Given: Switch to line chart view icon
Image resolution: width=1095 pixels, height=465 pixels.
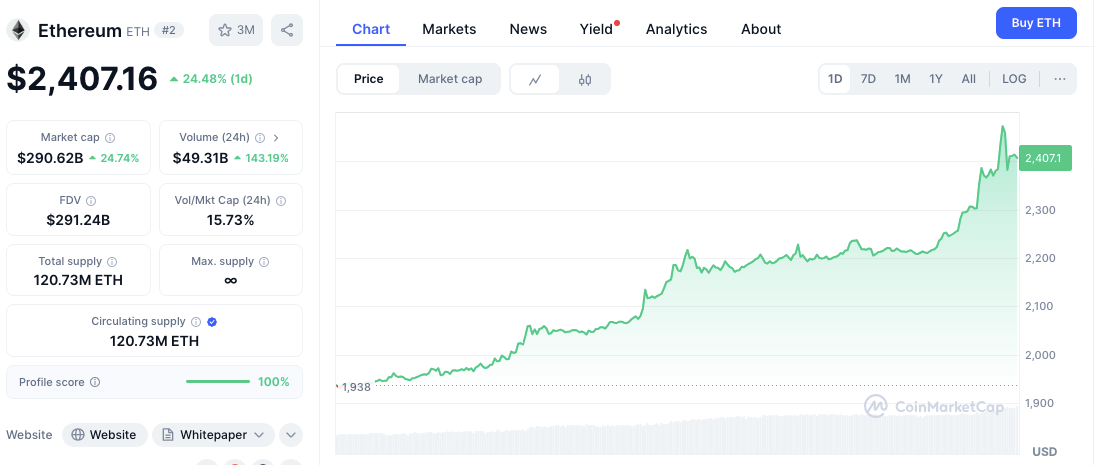Looking at the screenshot, I should tap(535, 79).
